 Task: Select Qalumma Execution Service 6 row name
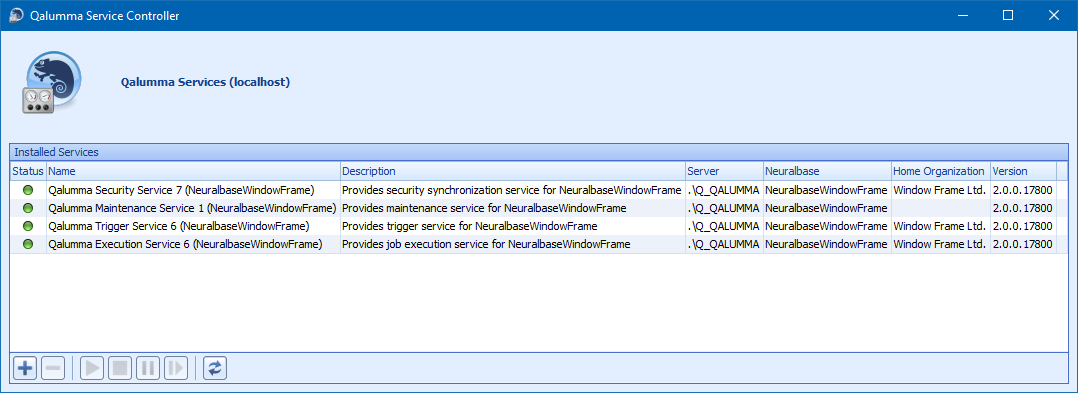pyautogui.click(x=185, y=244)
